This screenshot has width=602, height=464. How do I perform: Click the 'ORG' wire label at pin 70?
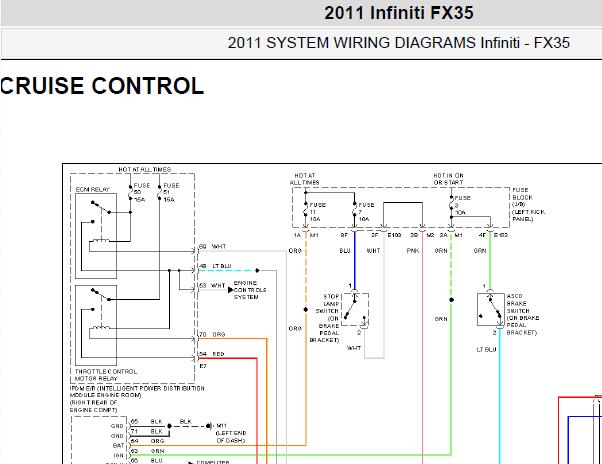[219, 335]
